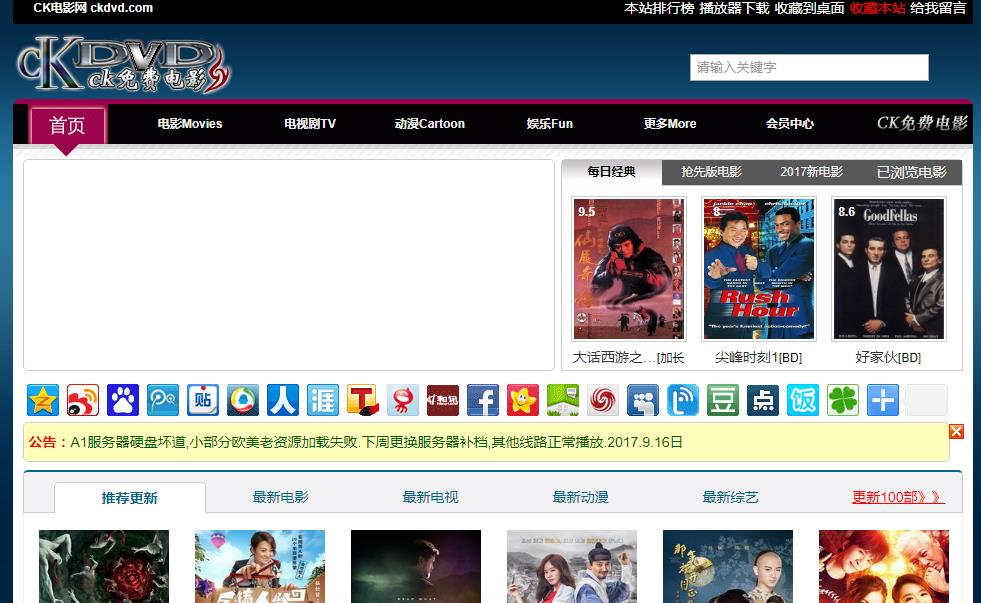Click the green four-leaf clover icon
This screenshot has height=603, width=981.
click(x=843, y=400)
